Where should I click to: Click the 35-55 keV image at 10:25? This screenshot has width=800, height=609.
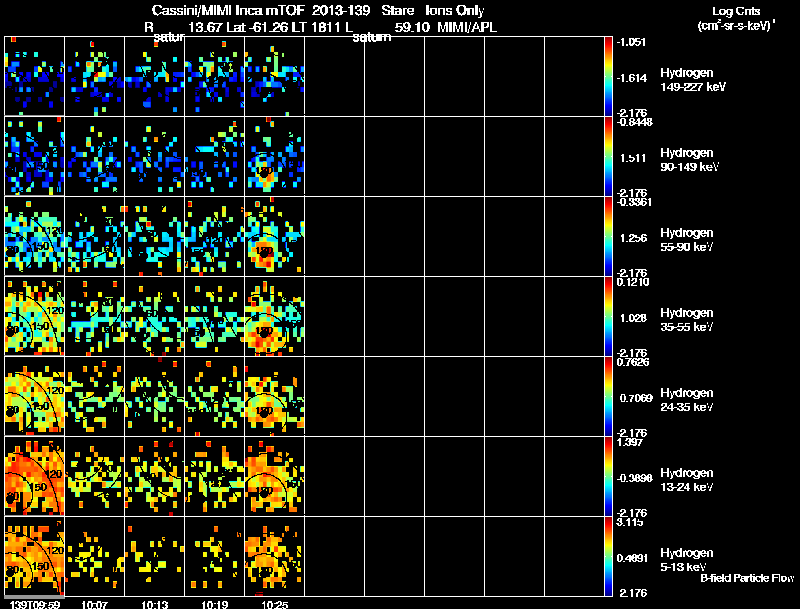pyautogui.click(x=274, y=316)
